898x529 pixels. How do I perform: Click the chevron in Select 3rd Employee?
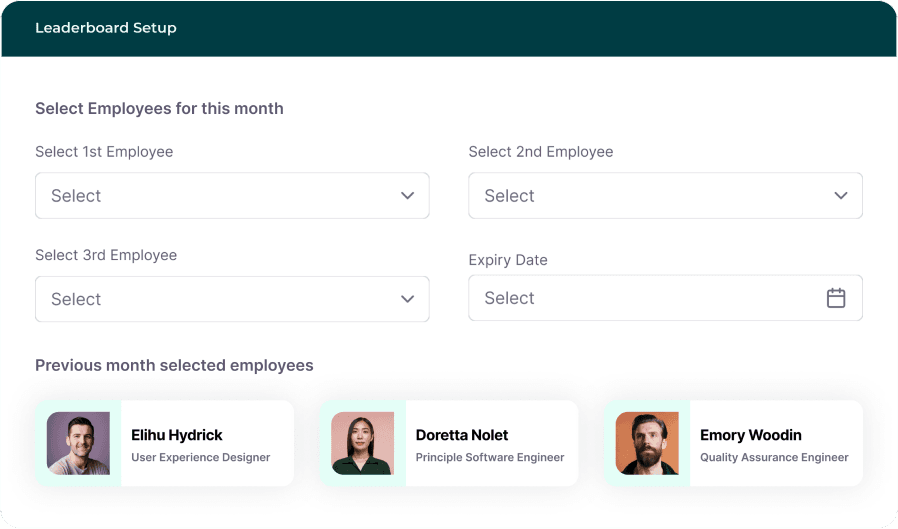click(x=407, y=299)
